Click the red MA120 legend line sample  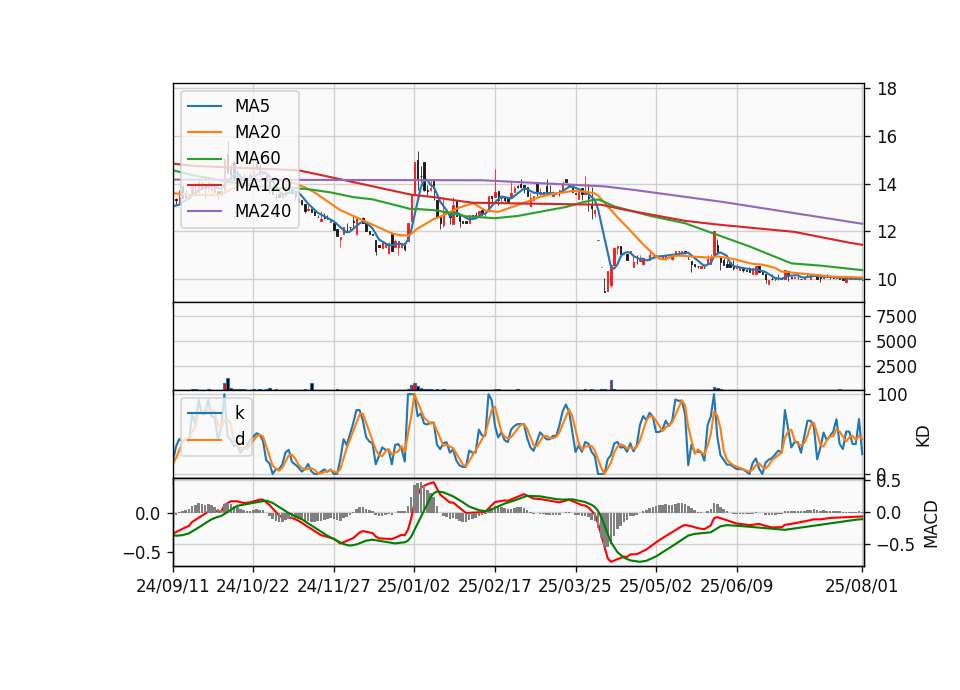[x=204, y=184]
